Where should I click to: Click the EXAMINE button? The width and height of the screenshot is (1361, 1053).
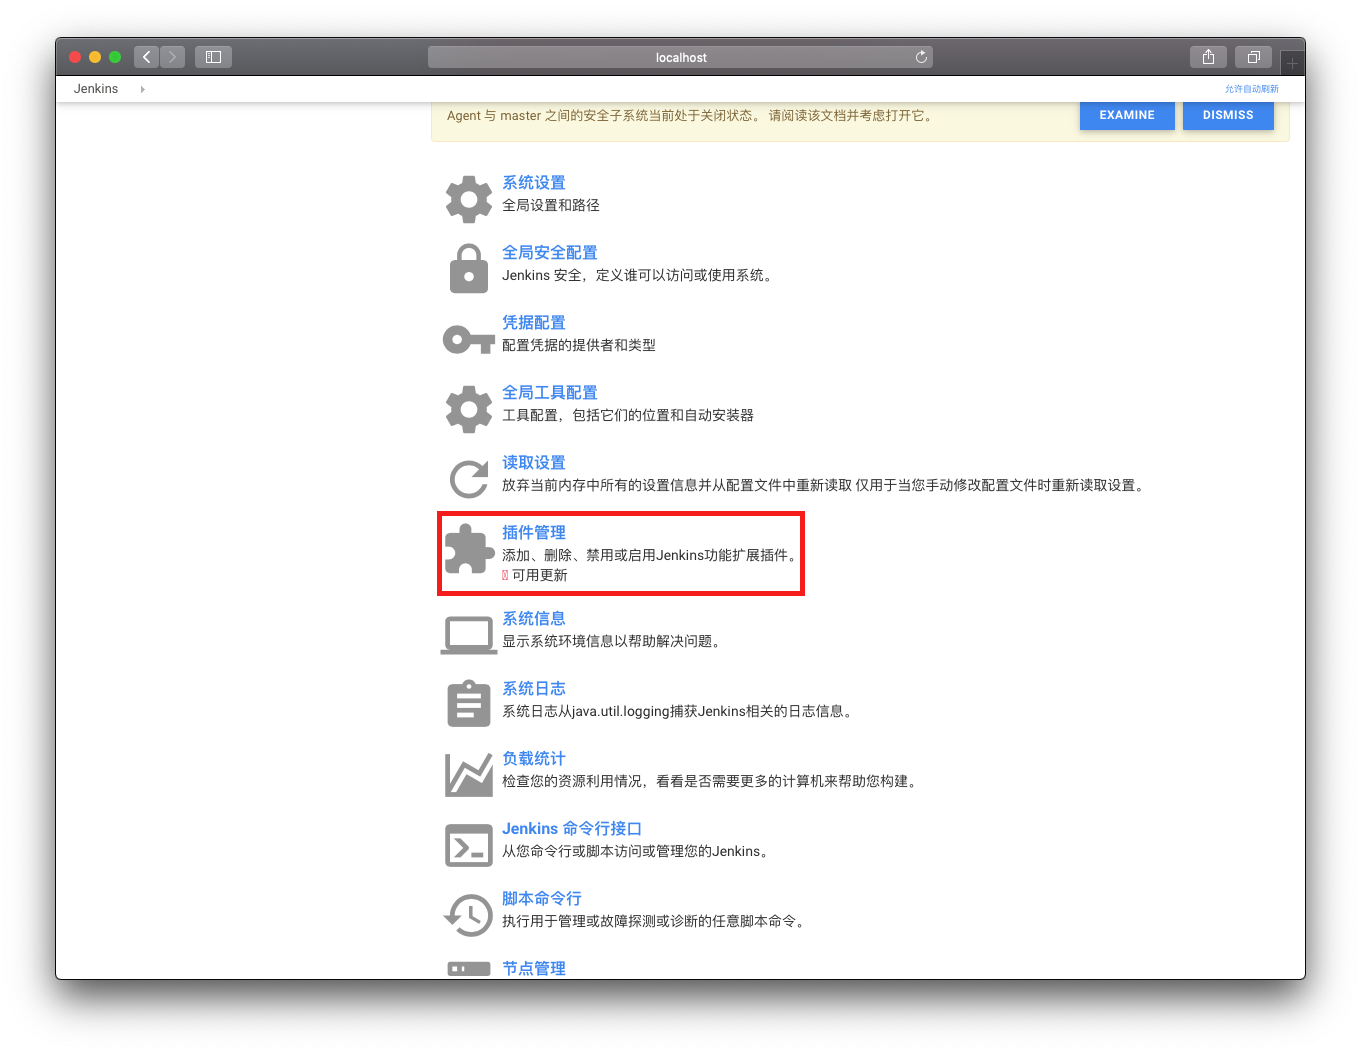[x=1127, y=115]
